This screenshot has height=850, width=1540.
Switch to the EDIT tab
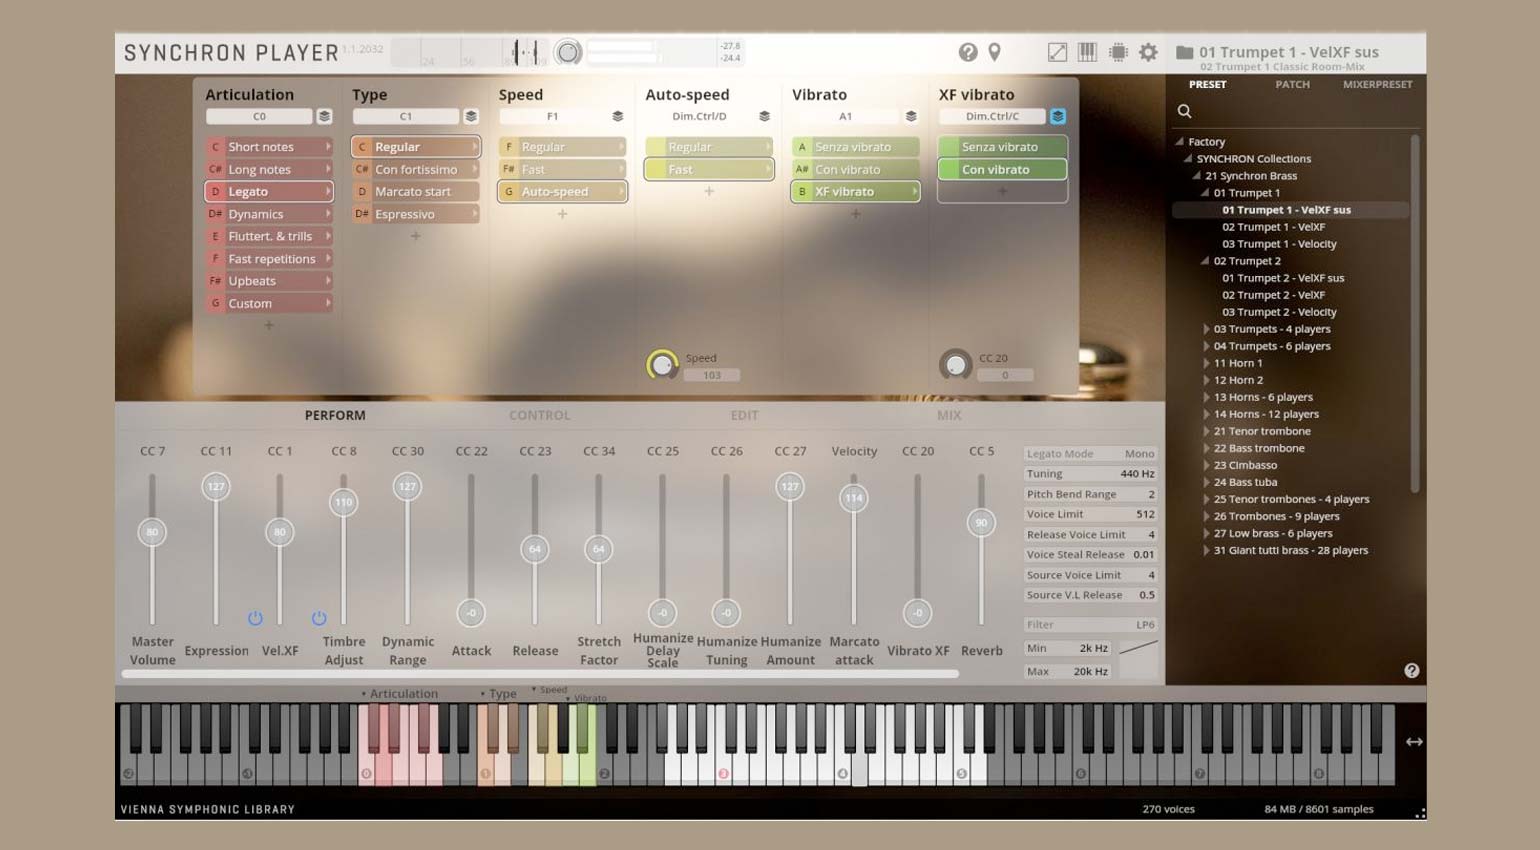click(x=744, y=415)
